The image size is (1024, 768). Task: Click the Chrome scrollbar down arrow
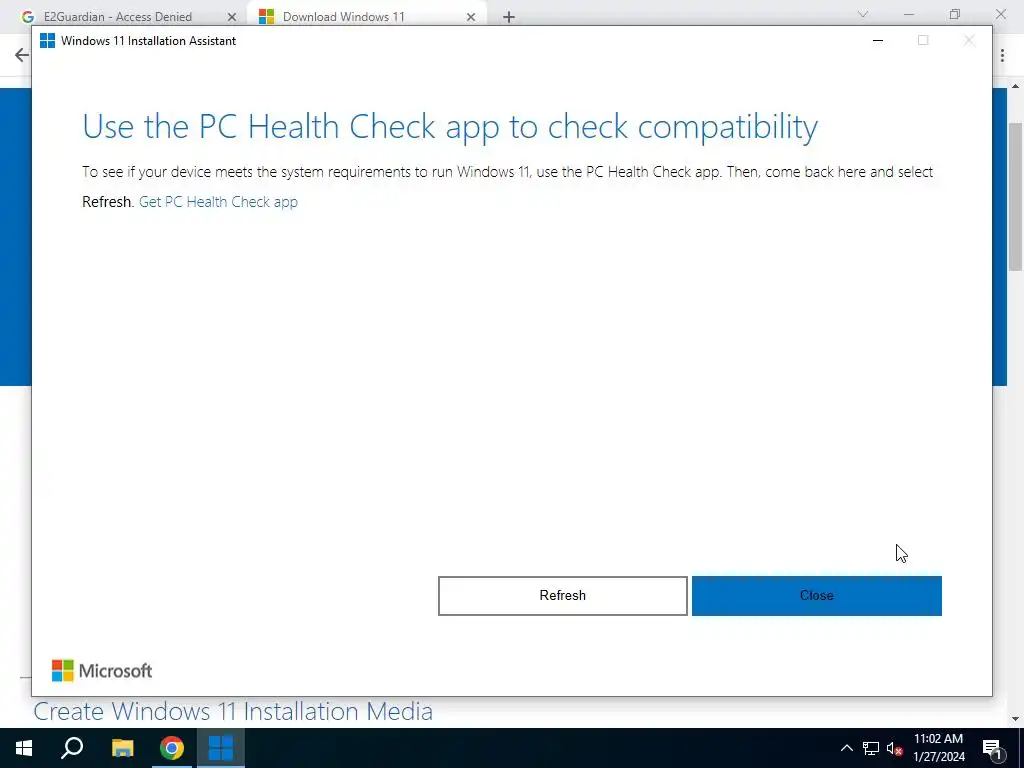click(1016, 719)
